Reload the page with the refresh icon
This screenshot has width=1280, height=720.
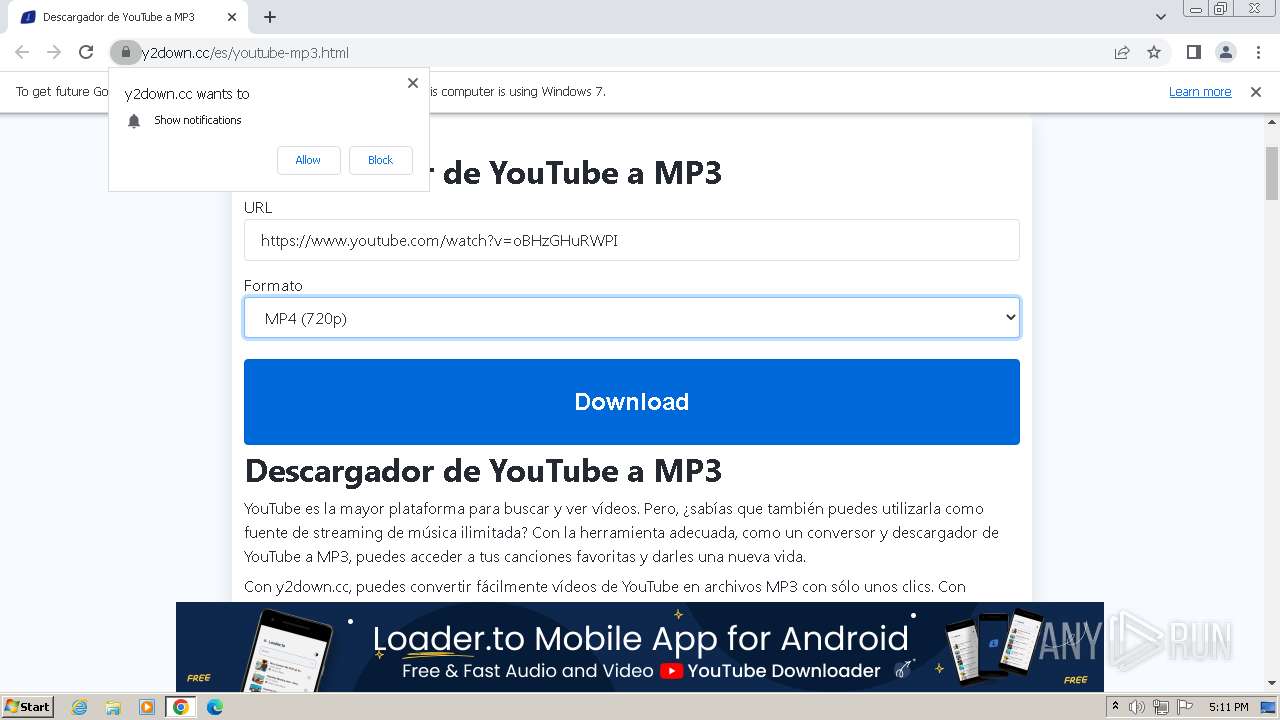[86, 52]
